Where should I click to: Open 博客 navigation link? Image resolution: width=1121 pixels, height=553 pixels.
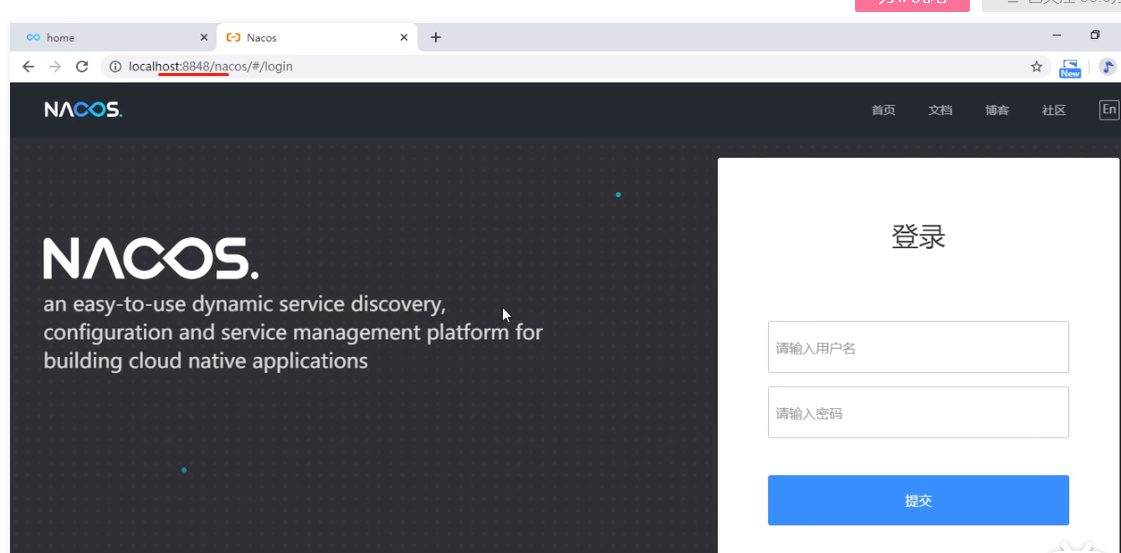(997, 110)
